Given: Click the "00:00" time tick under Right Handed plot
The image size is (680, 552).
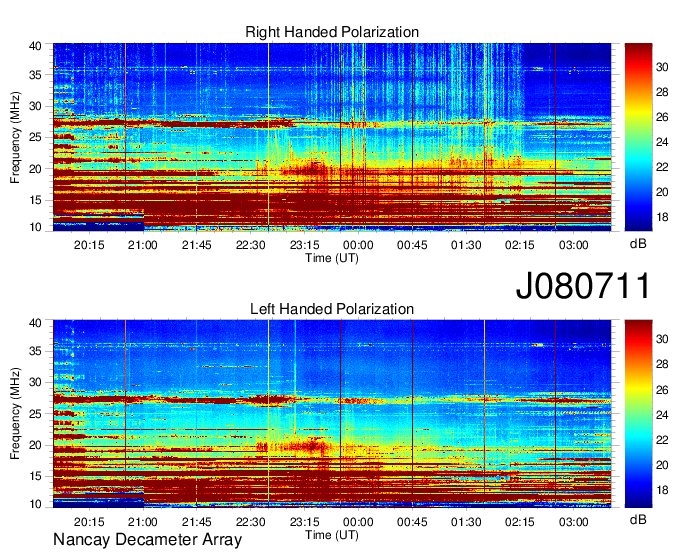Looking at the screenshot, I should (x=358, y=245).
